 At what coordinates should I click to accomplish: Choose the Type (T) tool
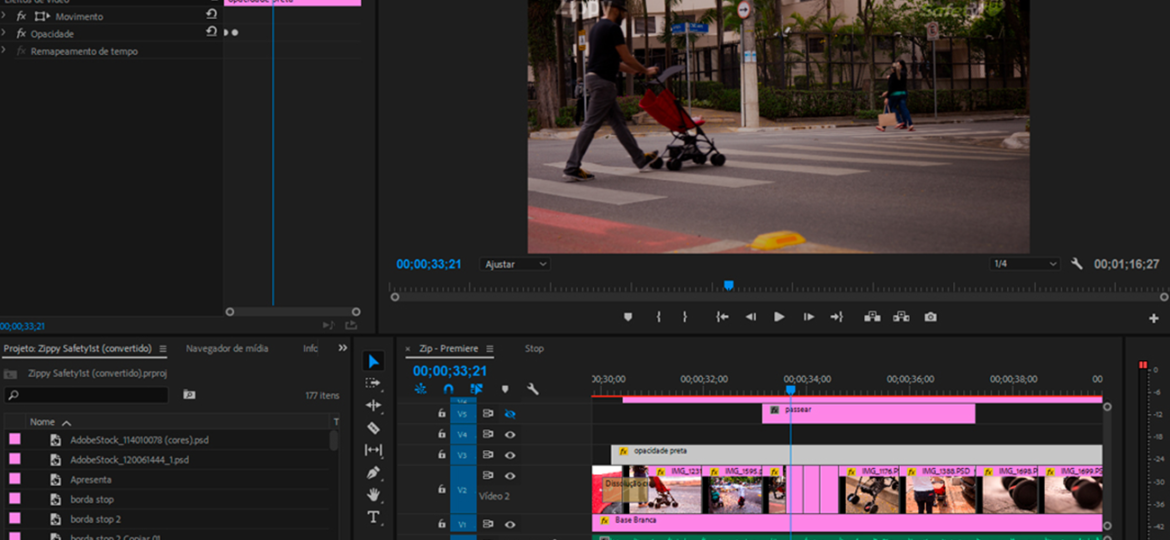(373, 517)
